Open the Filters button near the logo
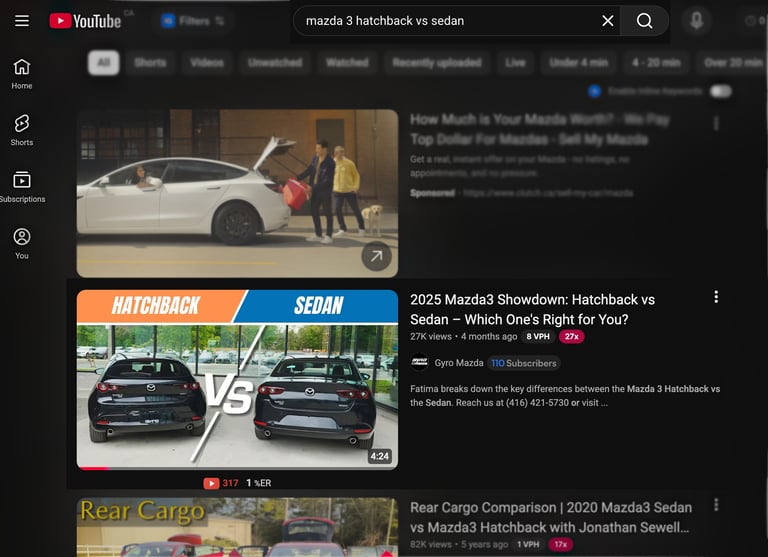The width and height of the screenshot is (768, 557). 192,21
